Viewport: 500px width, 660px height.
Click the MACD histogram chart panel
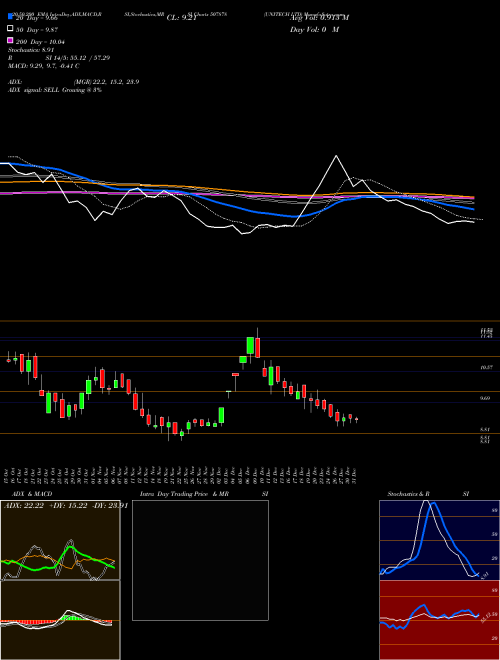click(x=60, y=620)
